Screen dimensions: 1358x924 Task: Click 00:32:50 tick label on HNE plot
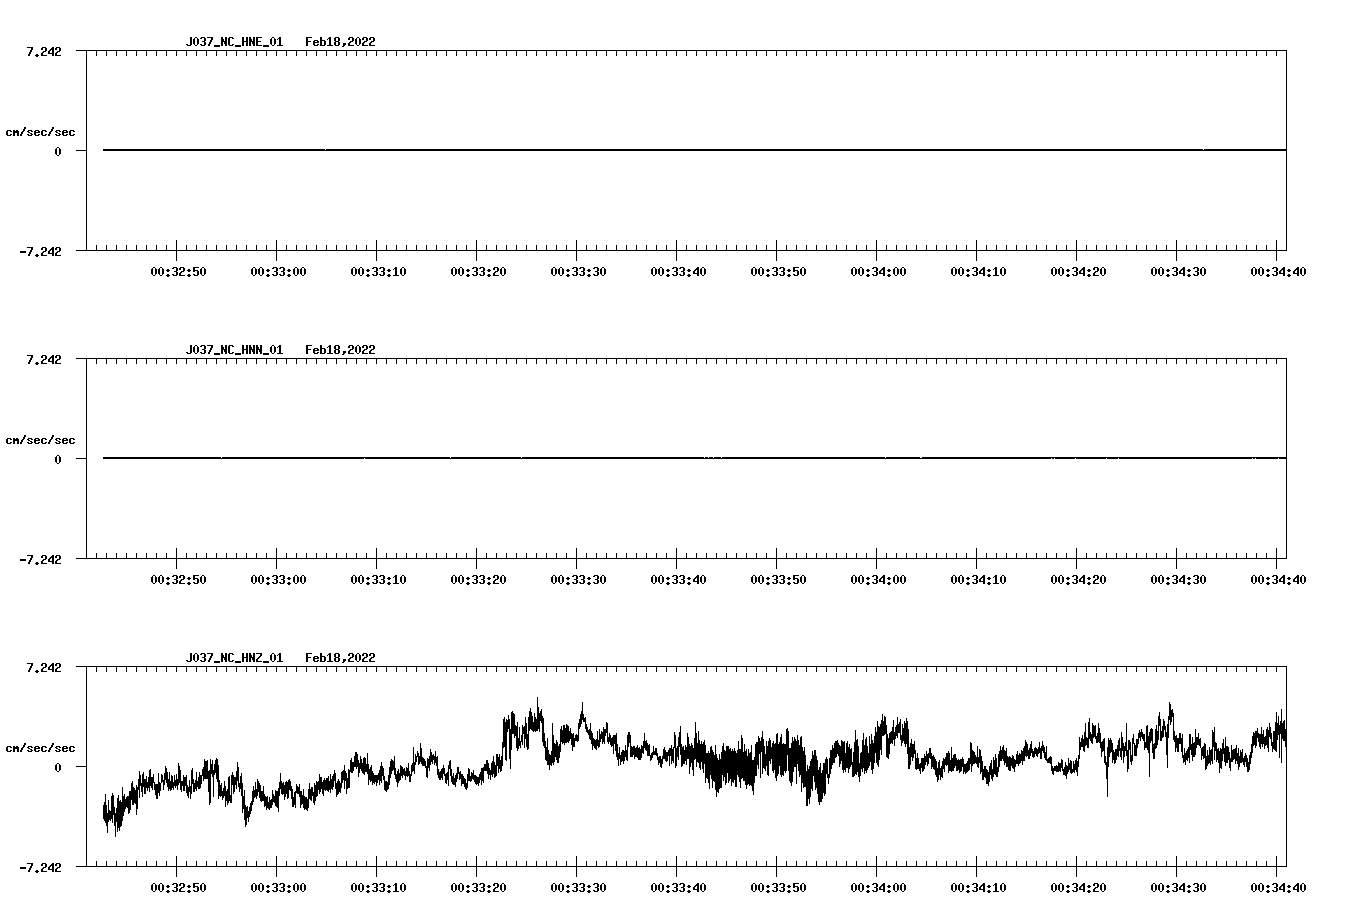click(178, 271)
